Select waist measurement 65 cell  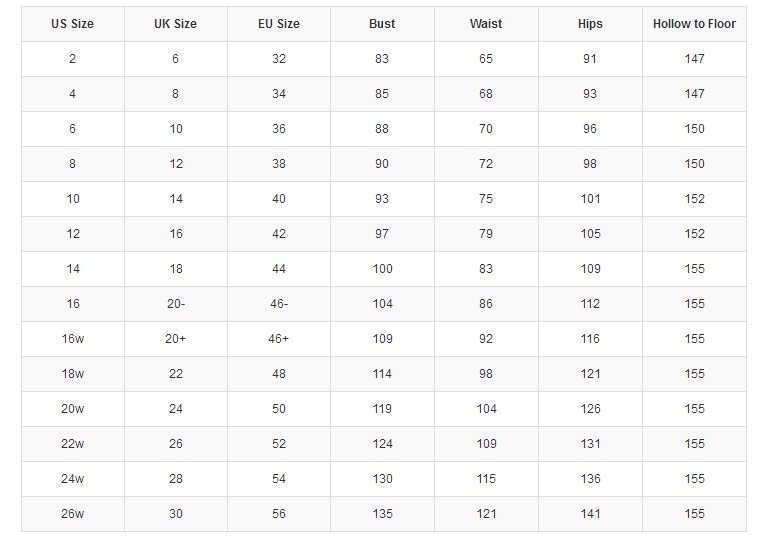[x=486, y=59]
